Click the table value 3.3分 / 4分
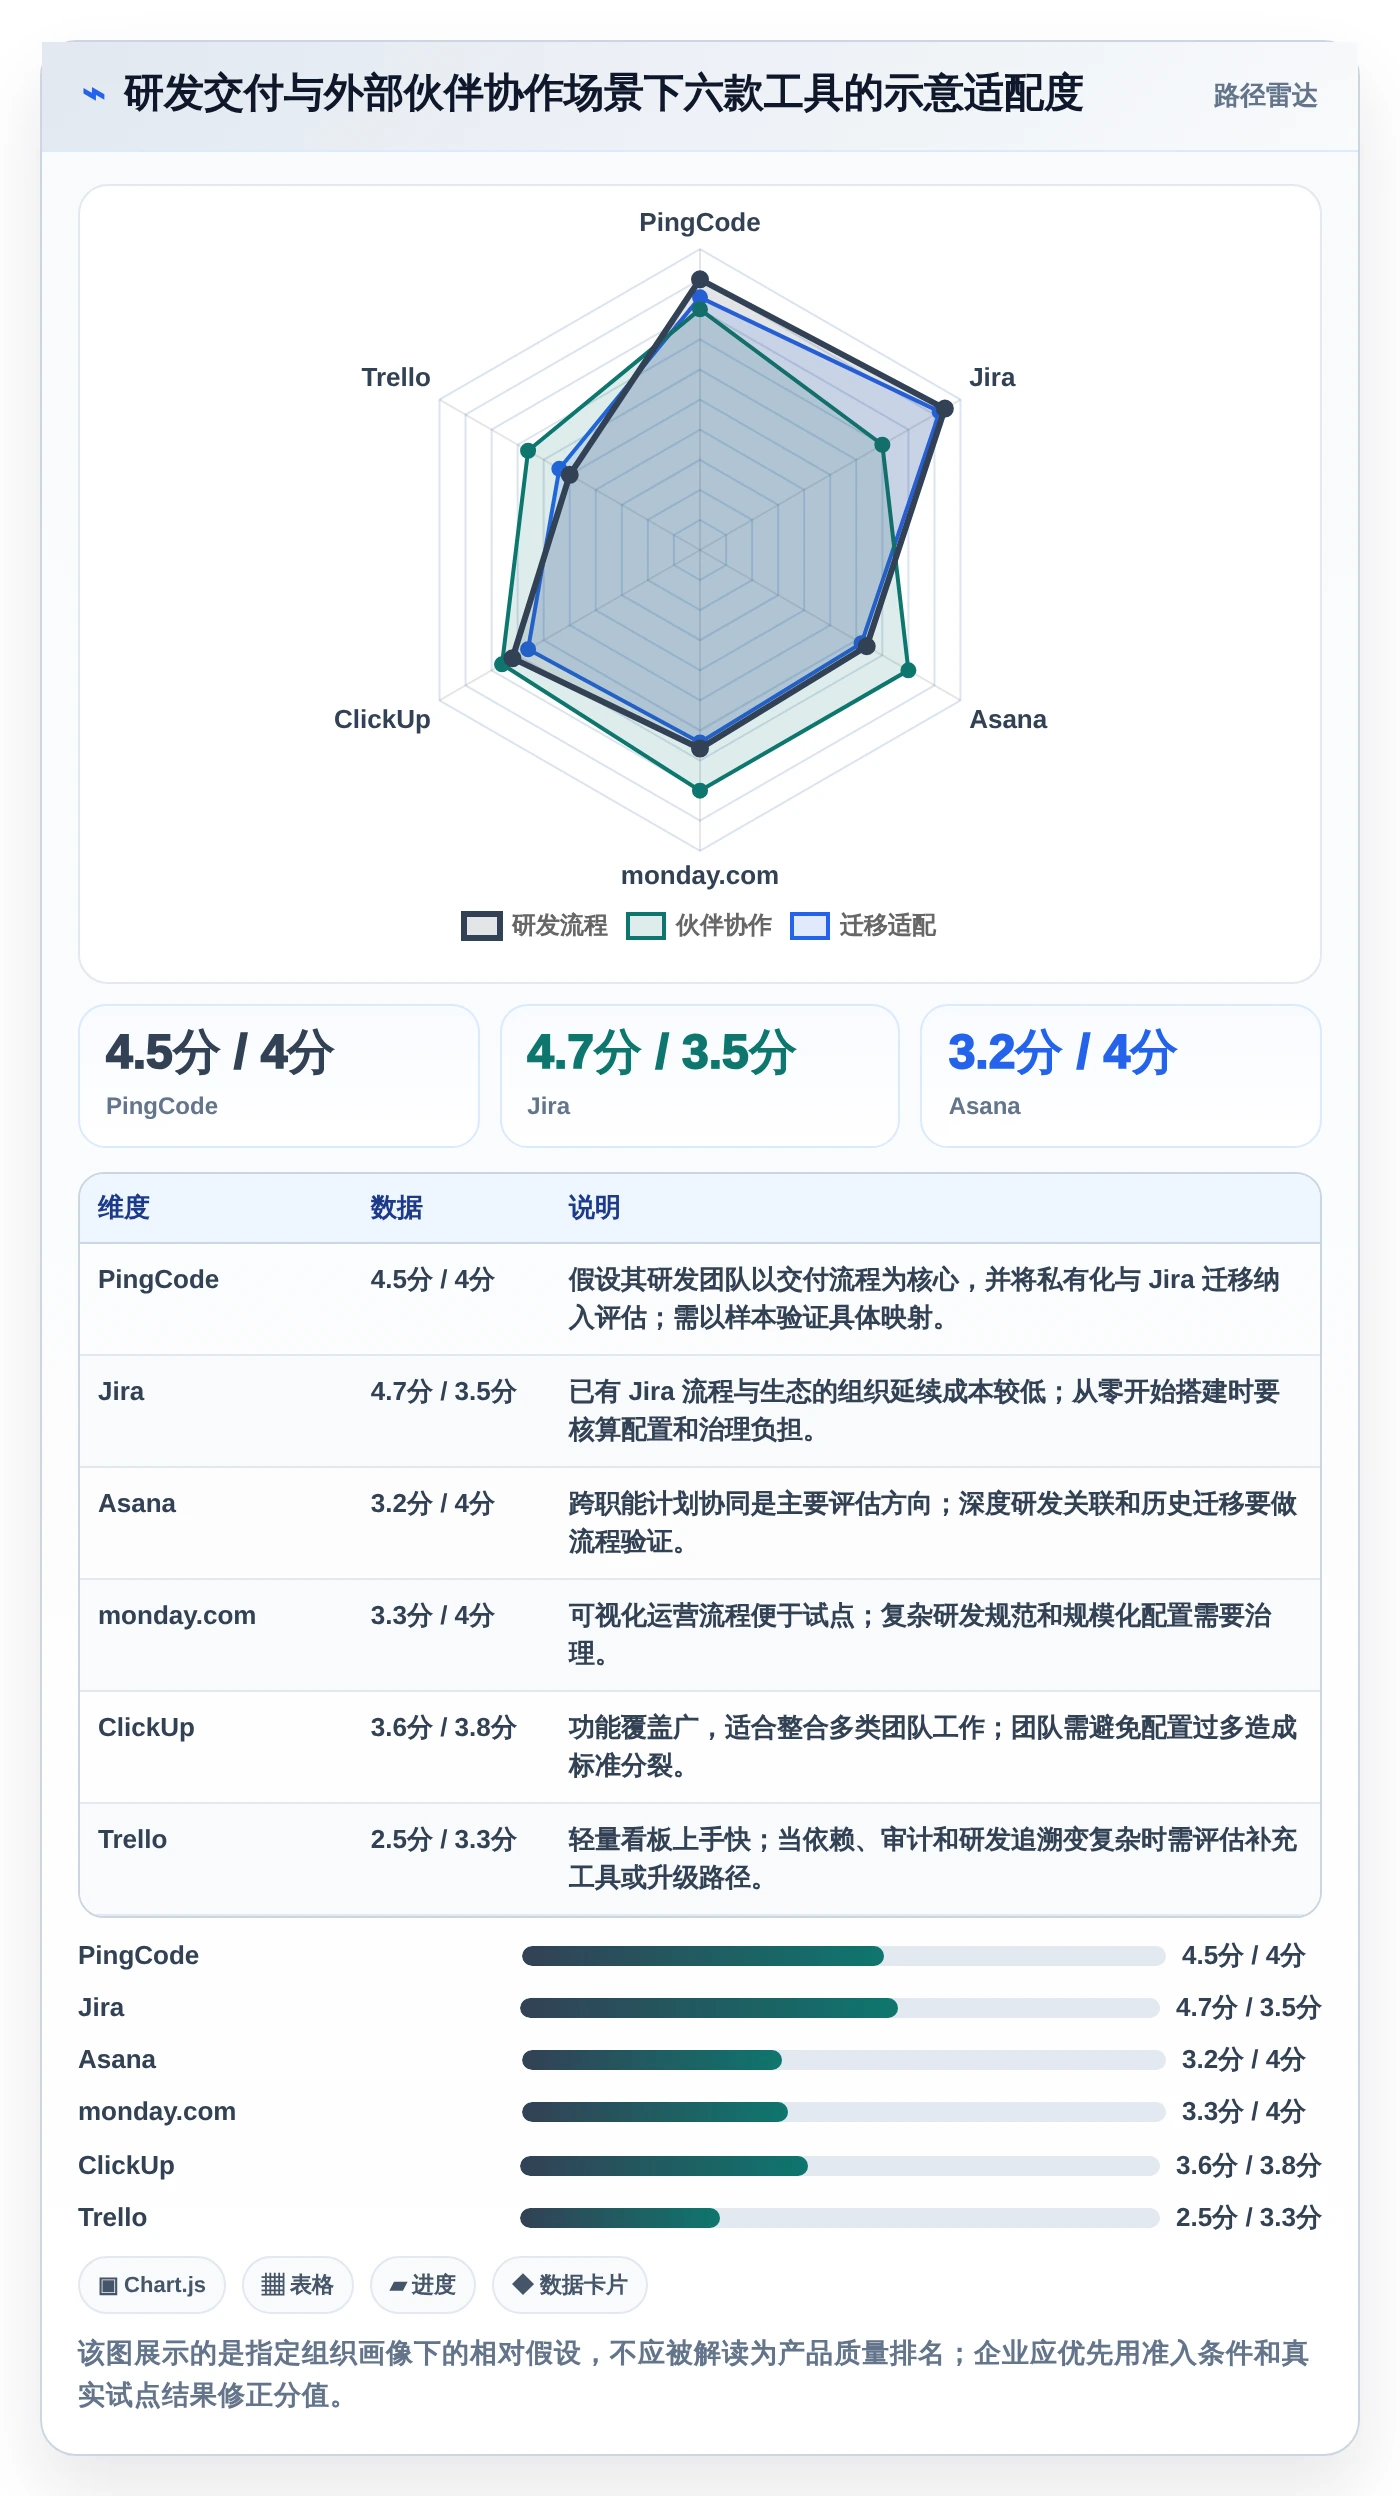Viewport: 1400px width, 2496px height. pyautogui.click(x=432, y=1615)
